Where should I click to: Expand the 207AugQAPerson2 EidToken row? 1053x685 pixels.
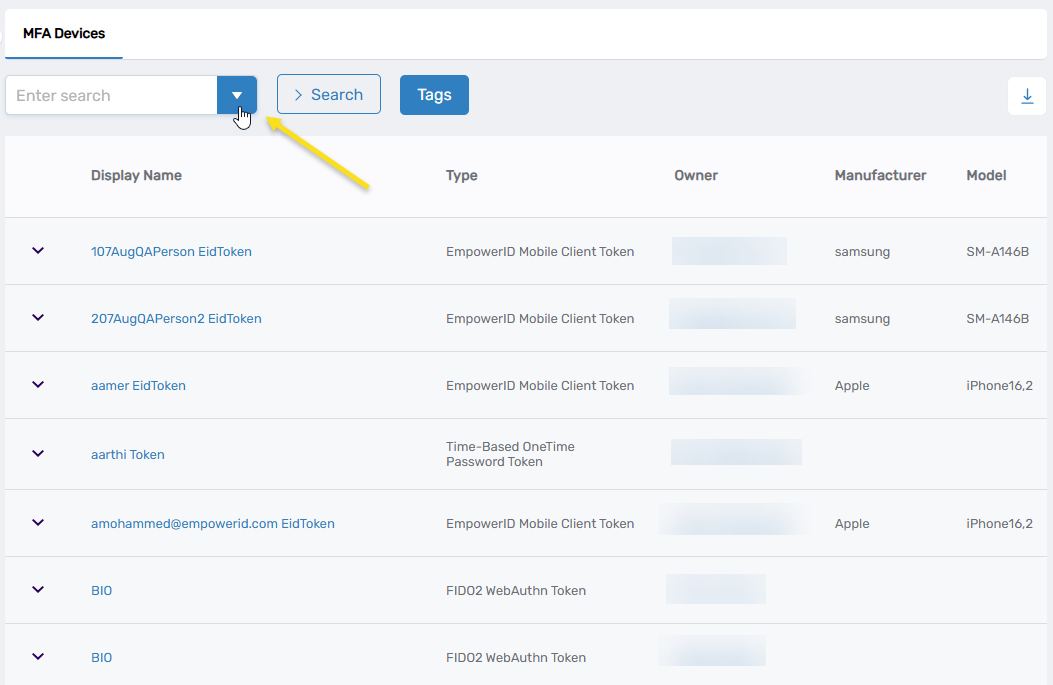pyautogui.click(x=38, y=318)
